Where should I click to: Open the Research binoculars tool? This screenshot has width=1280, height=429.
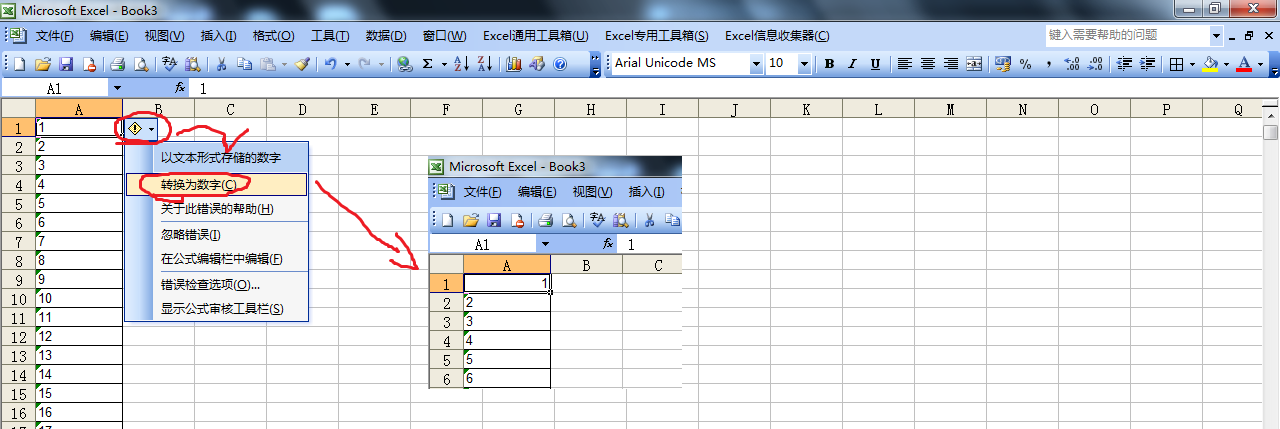coord(192,64)
